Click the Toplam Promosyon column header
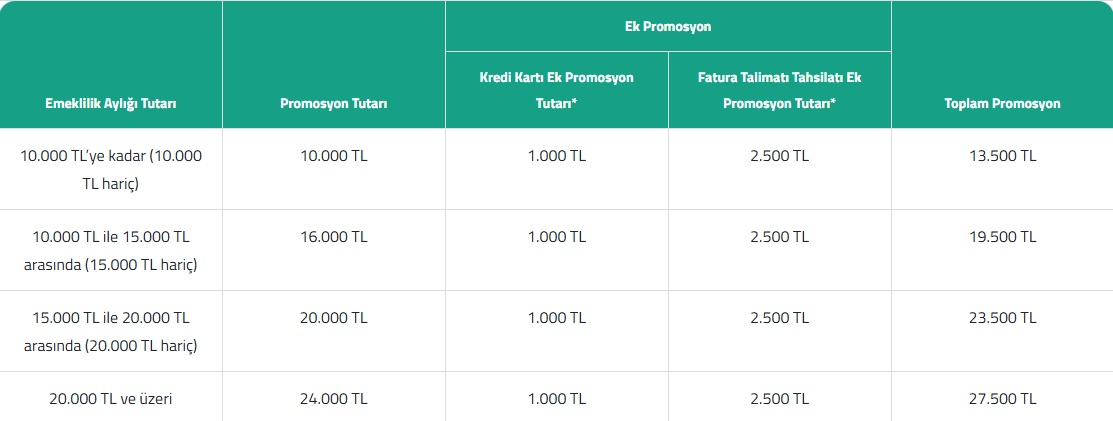The height and width of the screenshot is (421, 1113). 1002,103
